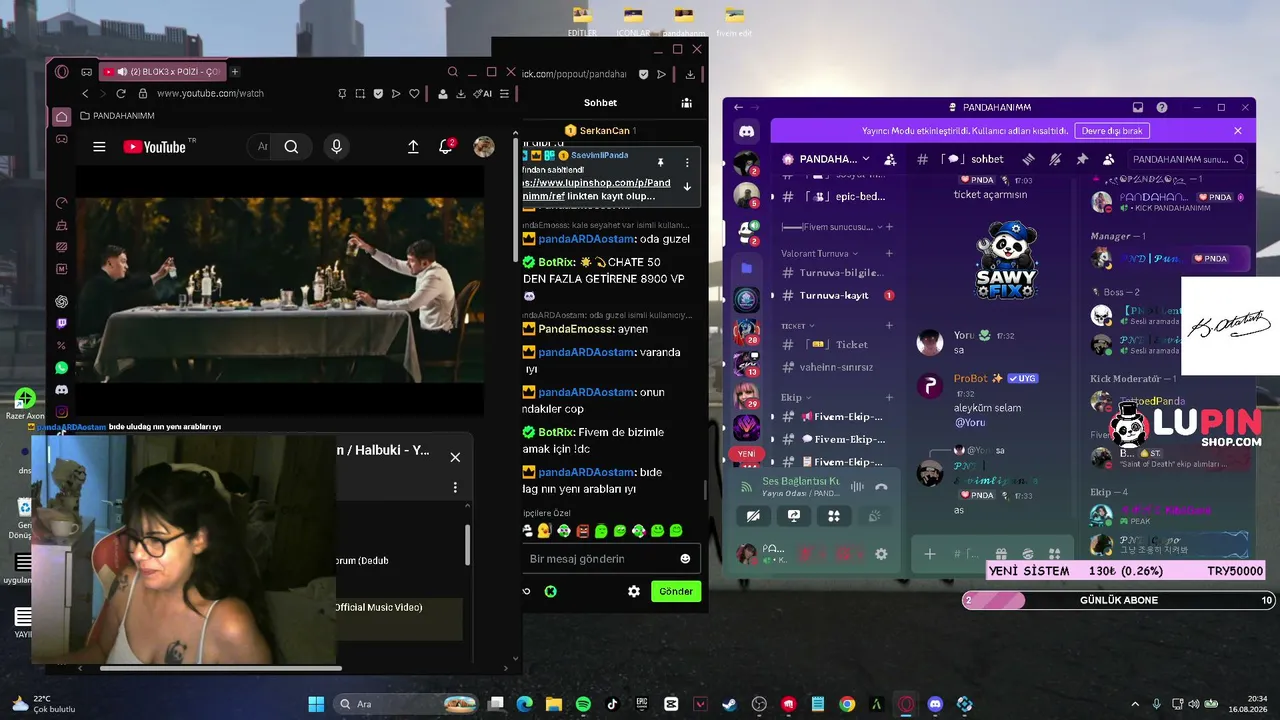The width and height of the screenshot is (1280, 720).
Task: Open Opera downloads icon in toolbar
Action: point(460,93)
